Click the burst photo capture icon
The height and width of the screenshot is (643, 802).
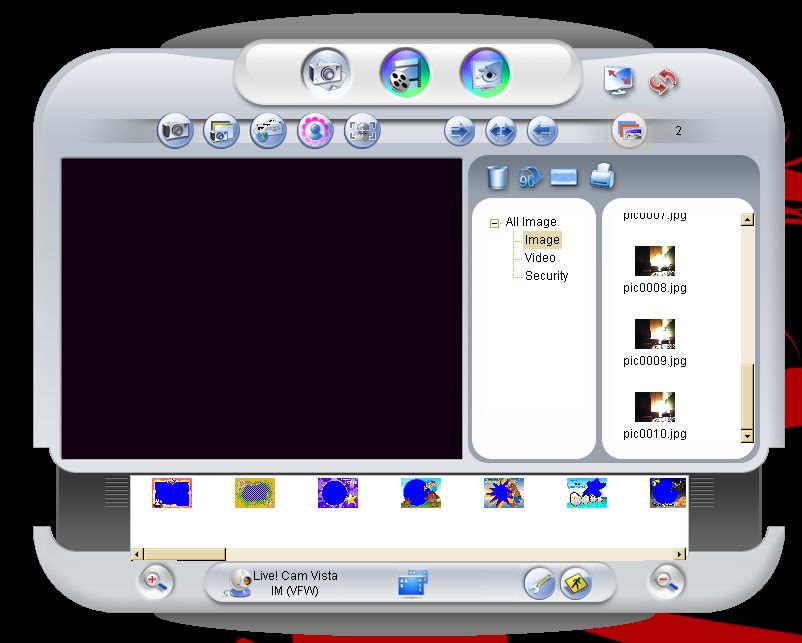coord(221,130)
